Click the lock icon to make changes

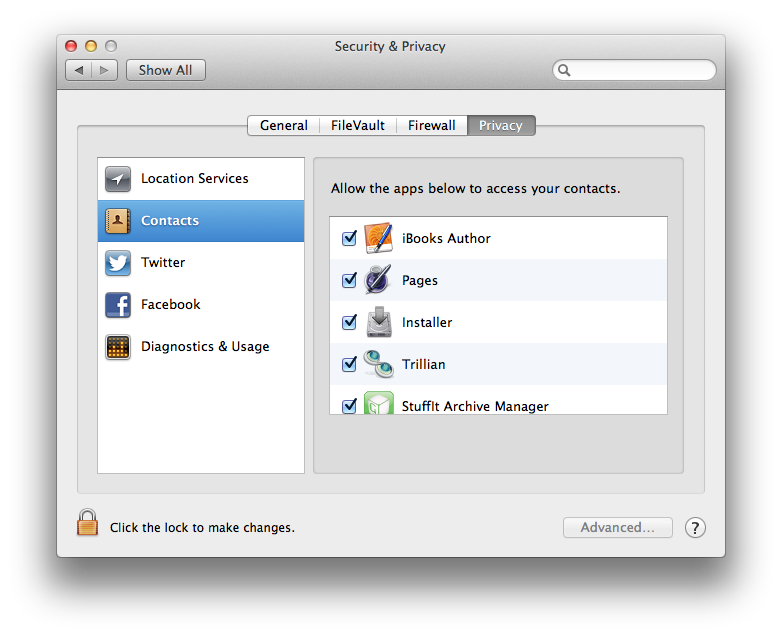(x=88, y=523)
